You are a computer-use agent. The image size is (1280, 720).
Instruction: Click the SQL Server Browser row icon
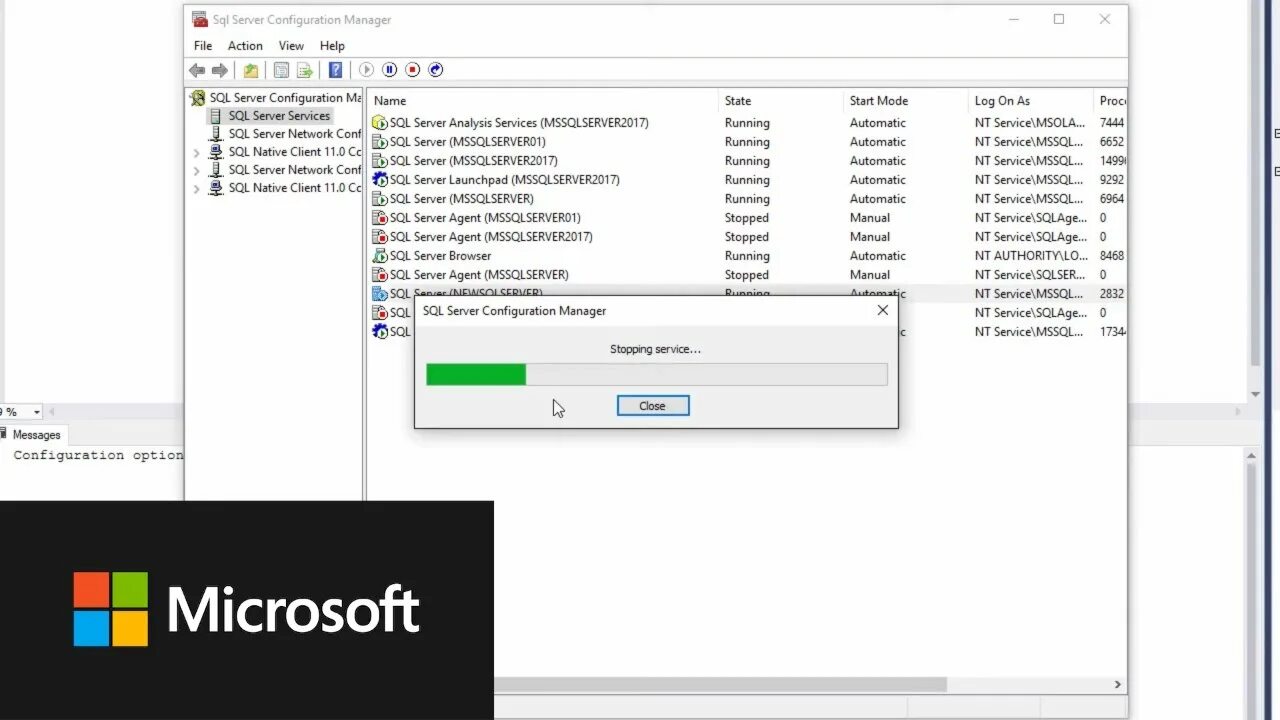click(380, 256)
